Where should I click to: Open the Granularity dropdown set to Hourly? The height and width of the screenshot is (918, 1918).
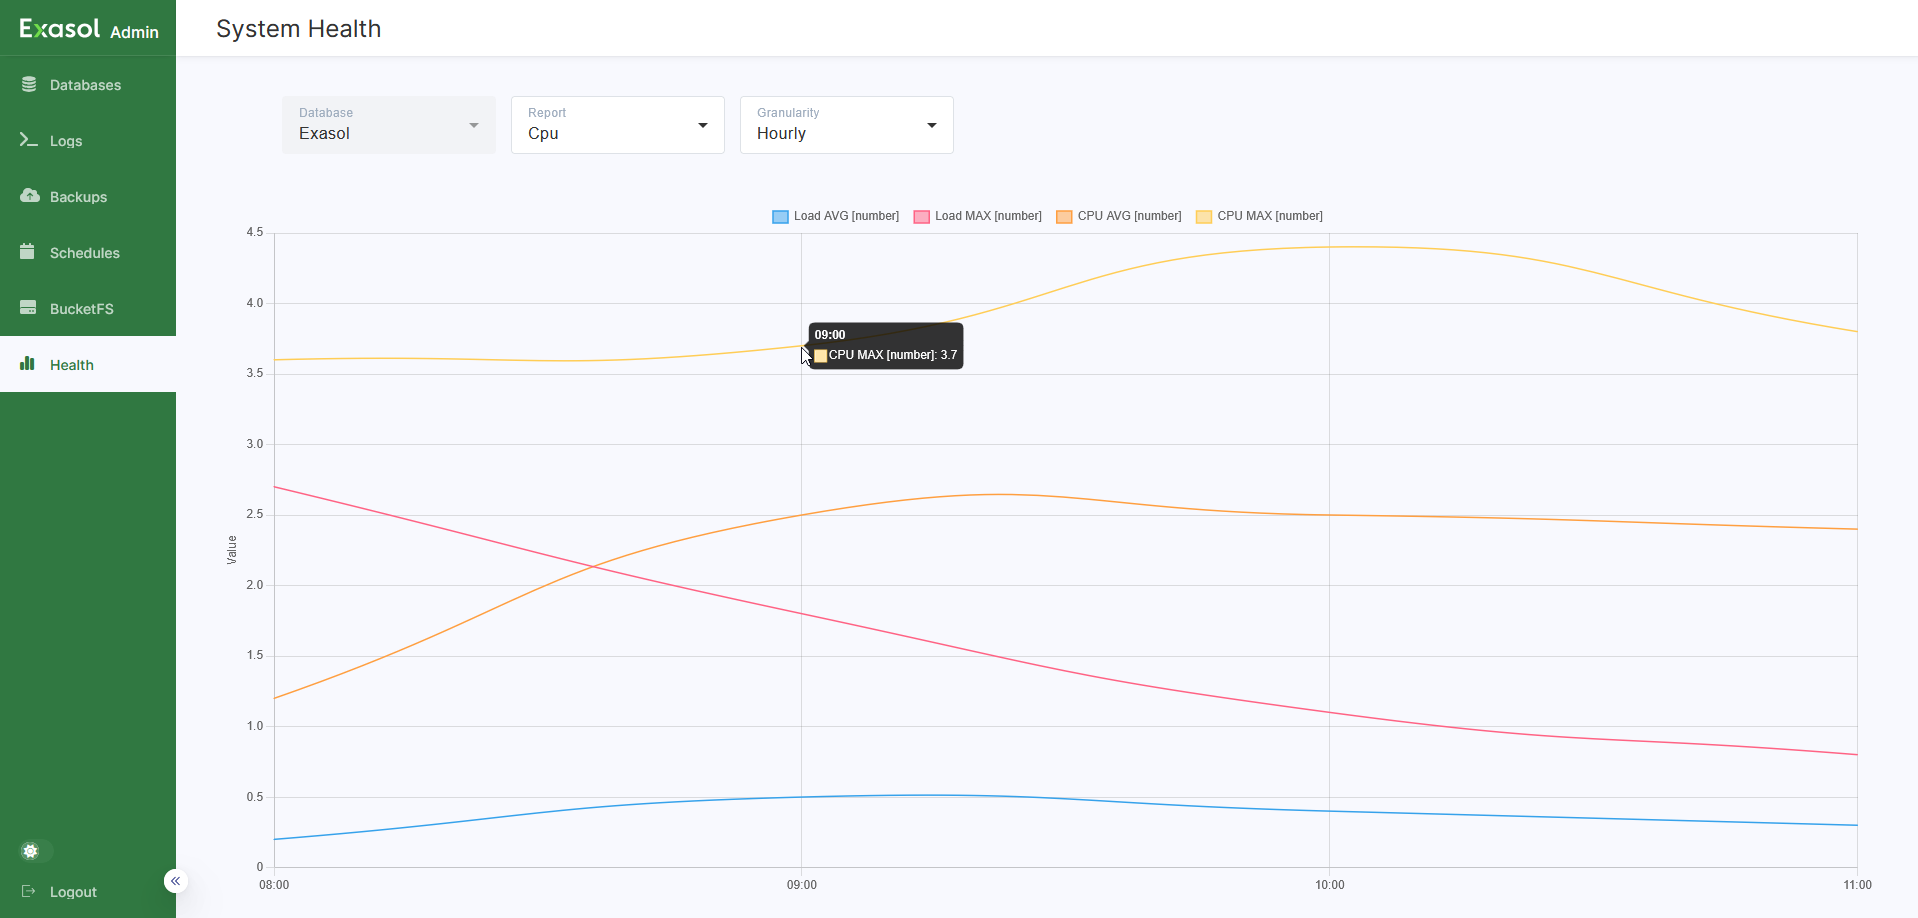click(x=846, y=125)
